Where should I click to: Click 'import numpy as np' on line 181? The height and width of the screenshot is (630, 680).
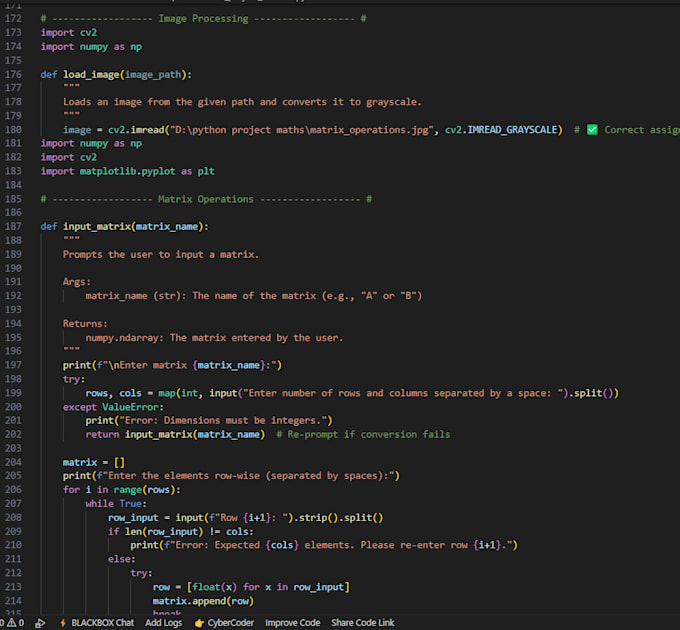pos(91,144)
